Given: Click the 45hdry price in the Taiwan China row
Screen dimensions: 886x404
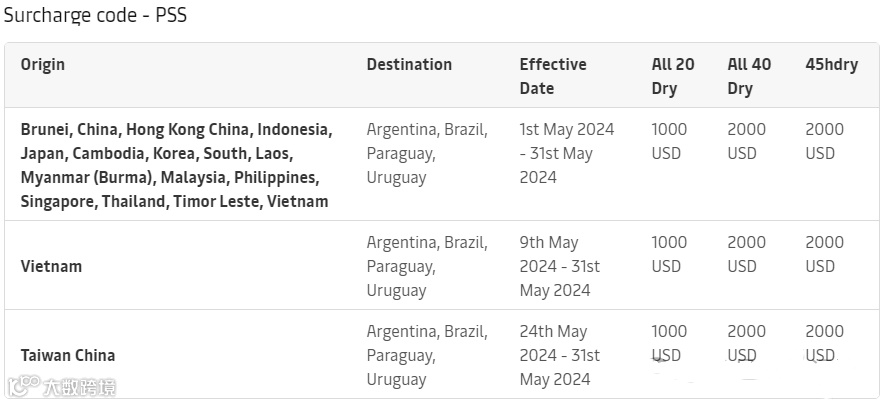Looking at the screenshot, I should click(x=824, y=343).
